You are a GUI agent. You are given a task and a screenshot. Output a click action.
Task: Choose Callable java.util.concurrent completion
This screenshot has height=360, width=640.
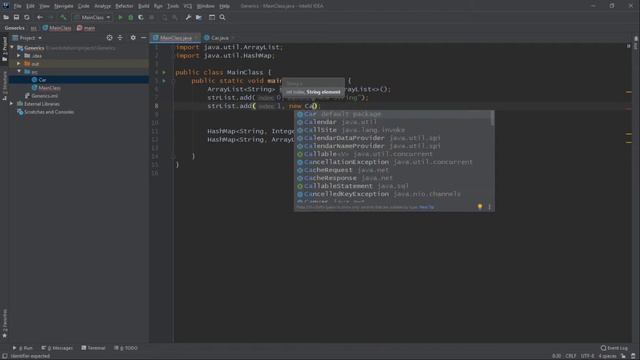coord(393,154)
